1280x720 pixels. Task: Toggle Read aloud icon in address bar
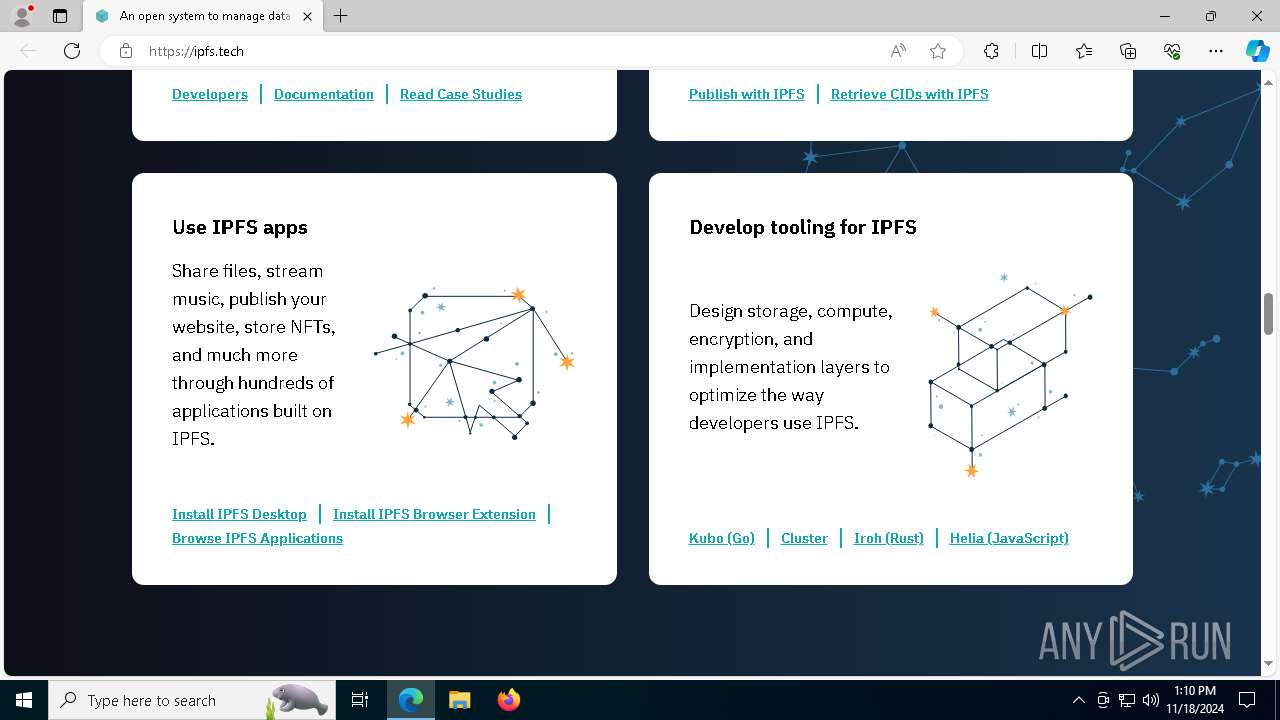click(898, 51)
